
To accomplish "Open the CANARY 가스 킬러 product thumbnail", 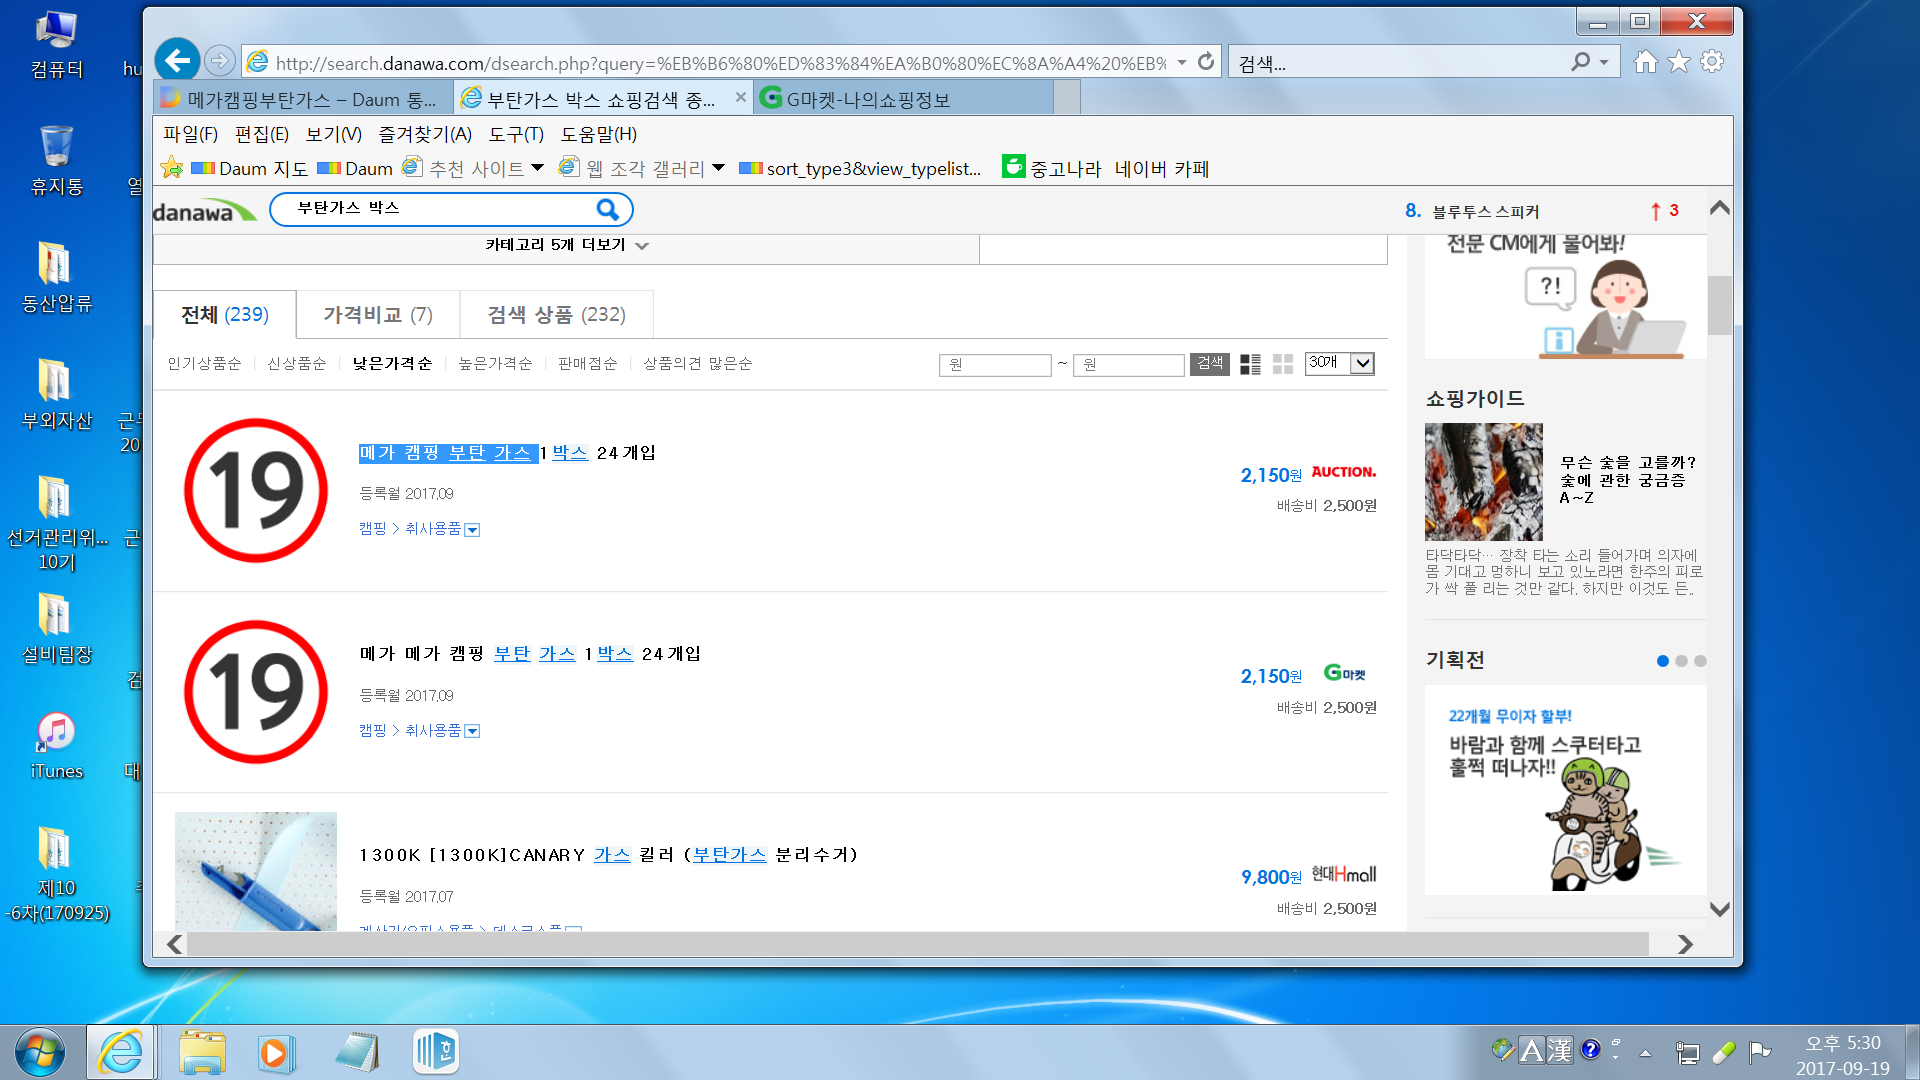I will tap(256, 871).
